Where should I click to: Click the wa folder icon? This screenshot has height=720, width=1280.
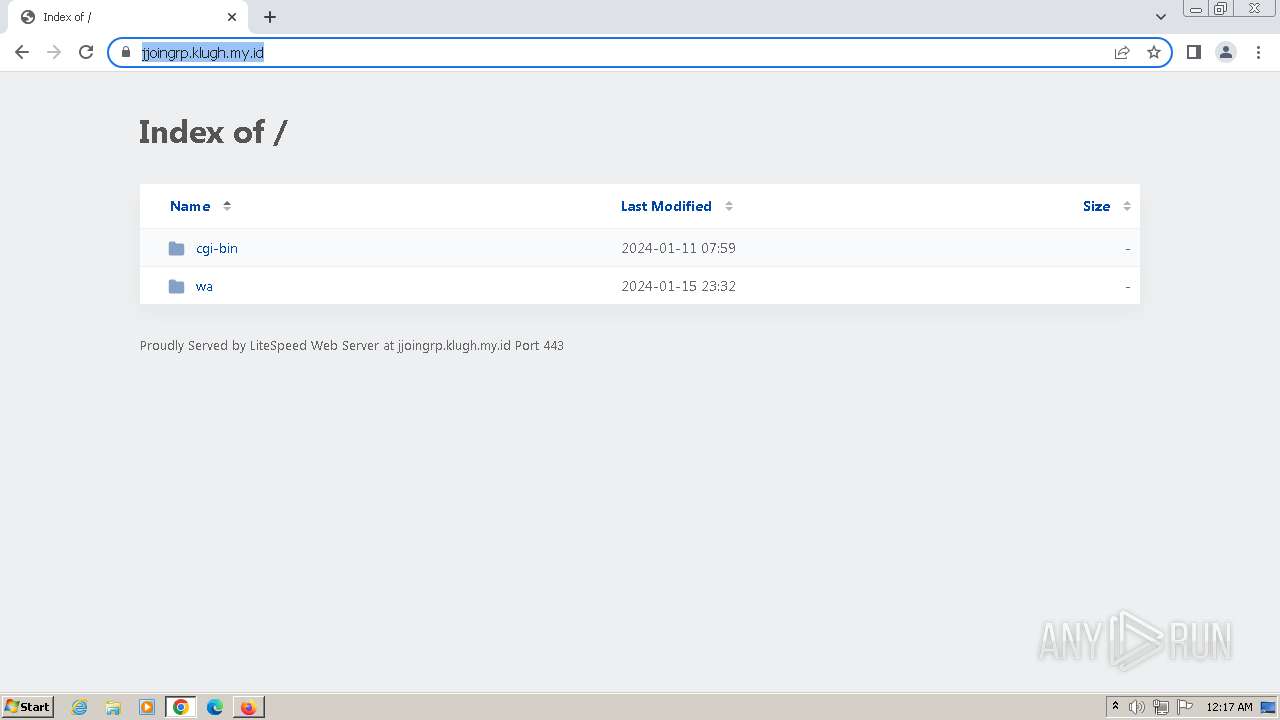point(177,286)
